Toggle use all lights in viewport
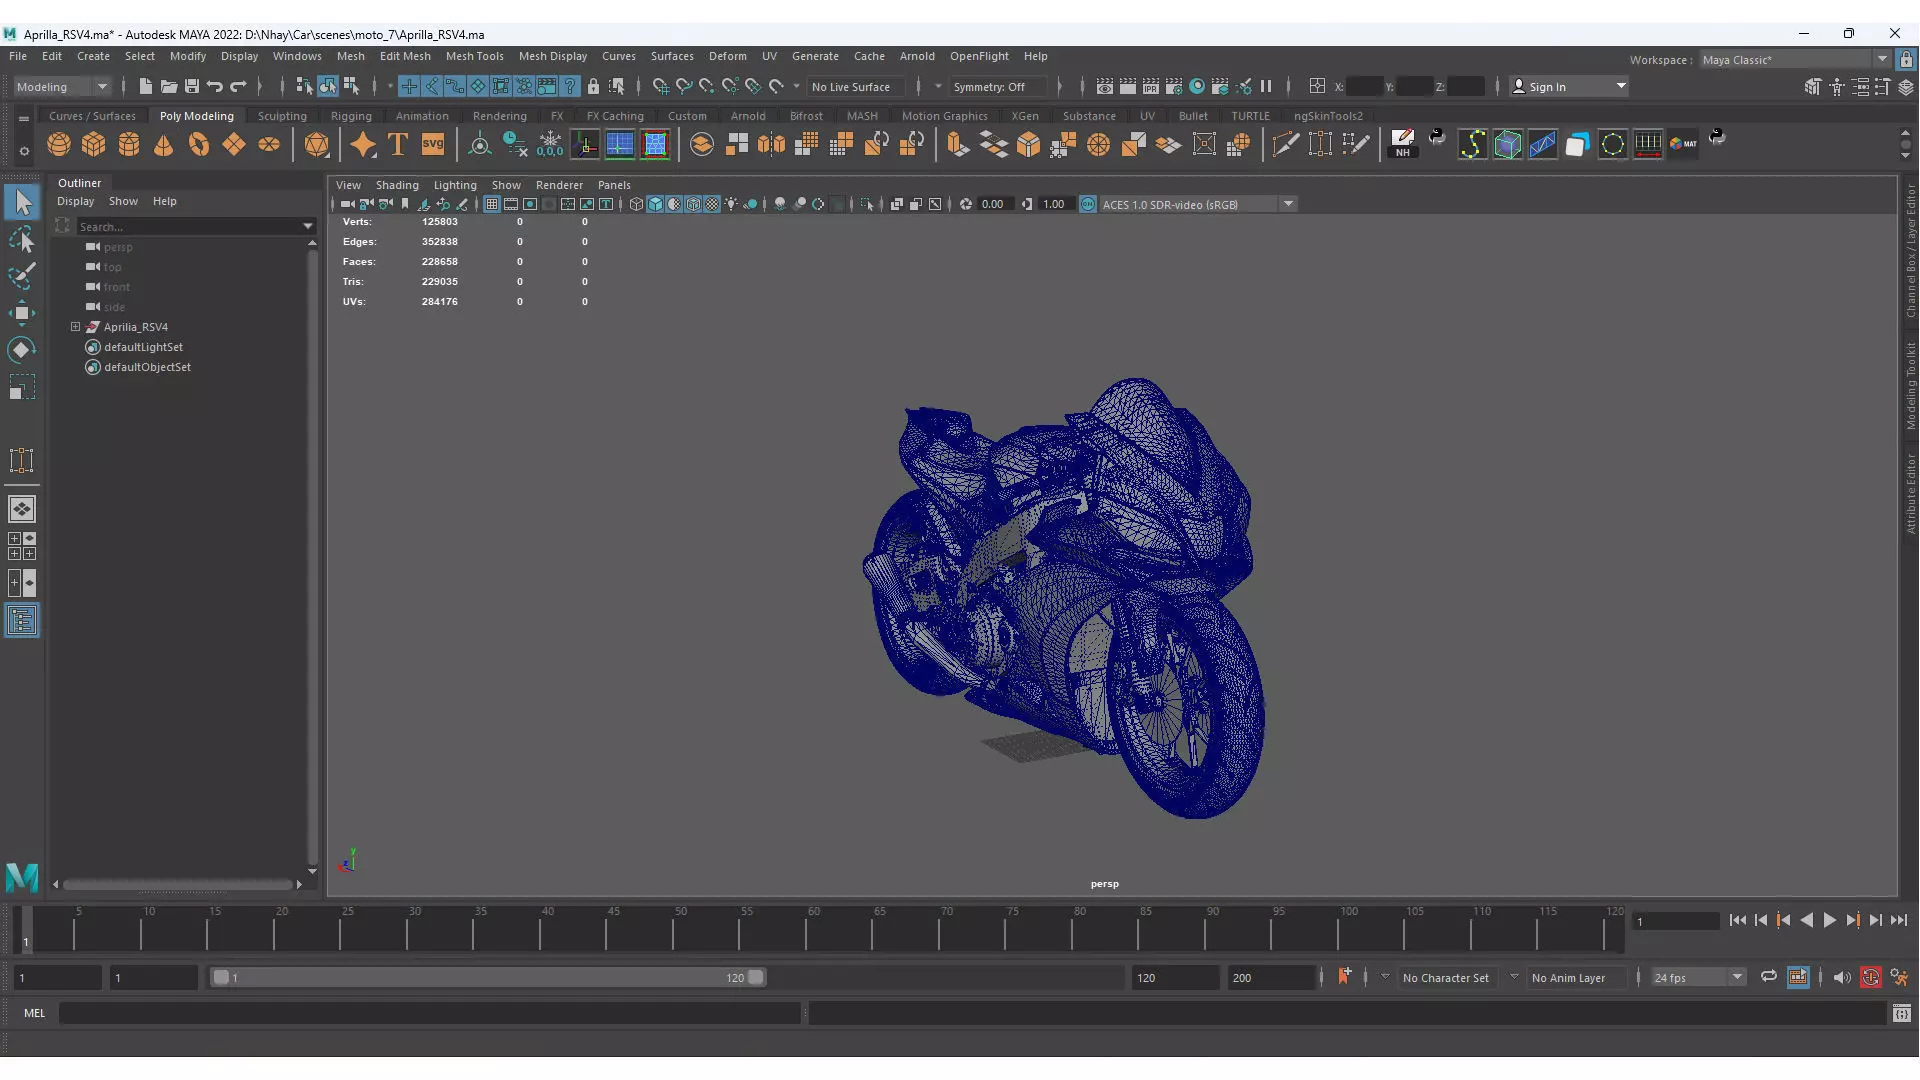This screenshot has height=1080, width=1920. pyautogui.click(x=731, y=204)
